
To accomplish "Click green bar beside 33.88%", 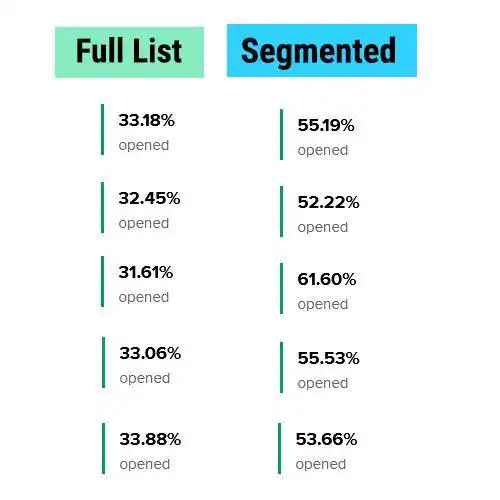I will [x=103, y=448].
